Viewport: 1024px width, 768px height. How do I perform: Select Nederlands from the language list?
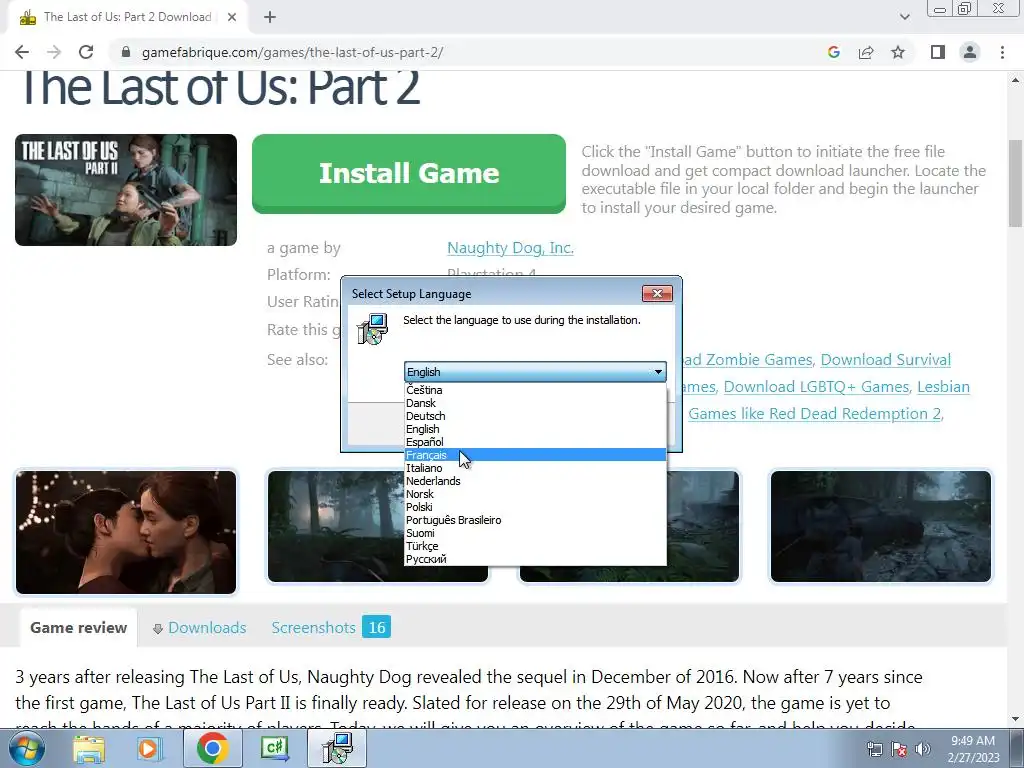pyautogui.click(x=535, y=481)
